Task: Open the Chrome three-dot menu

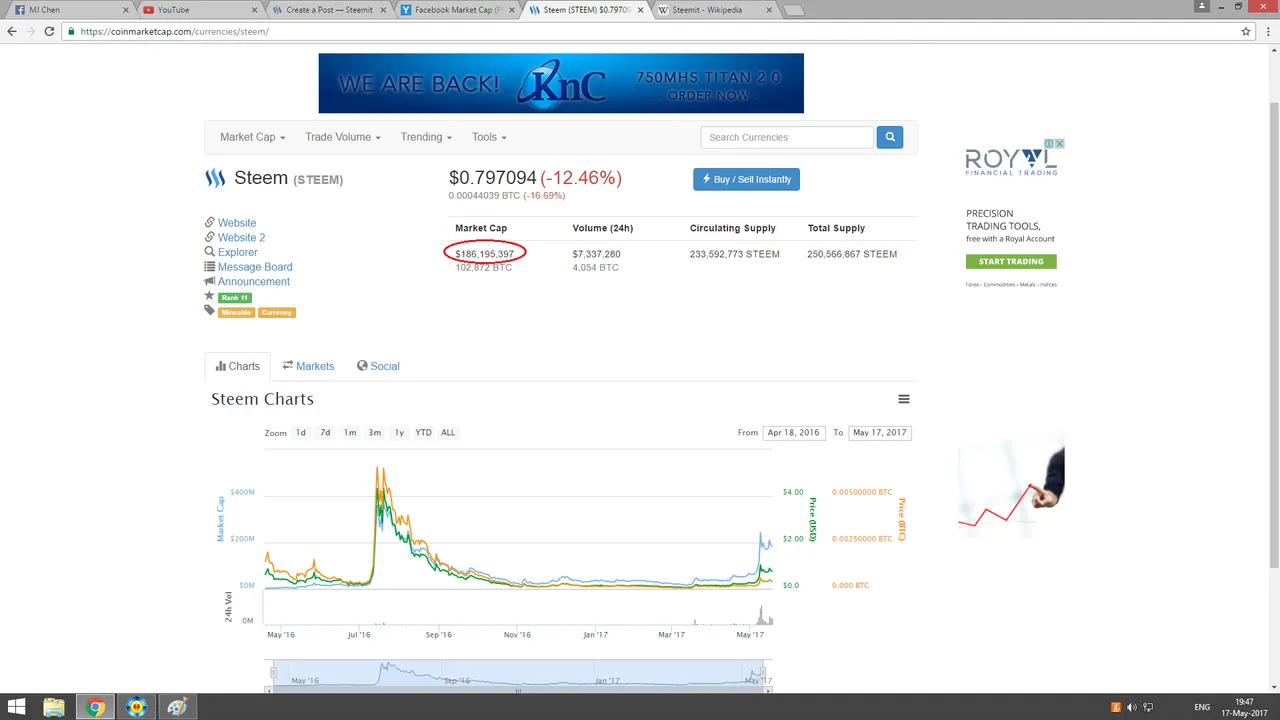Action: click(x=1267, y=31)
